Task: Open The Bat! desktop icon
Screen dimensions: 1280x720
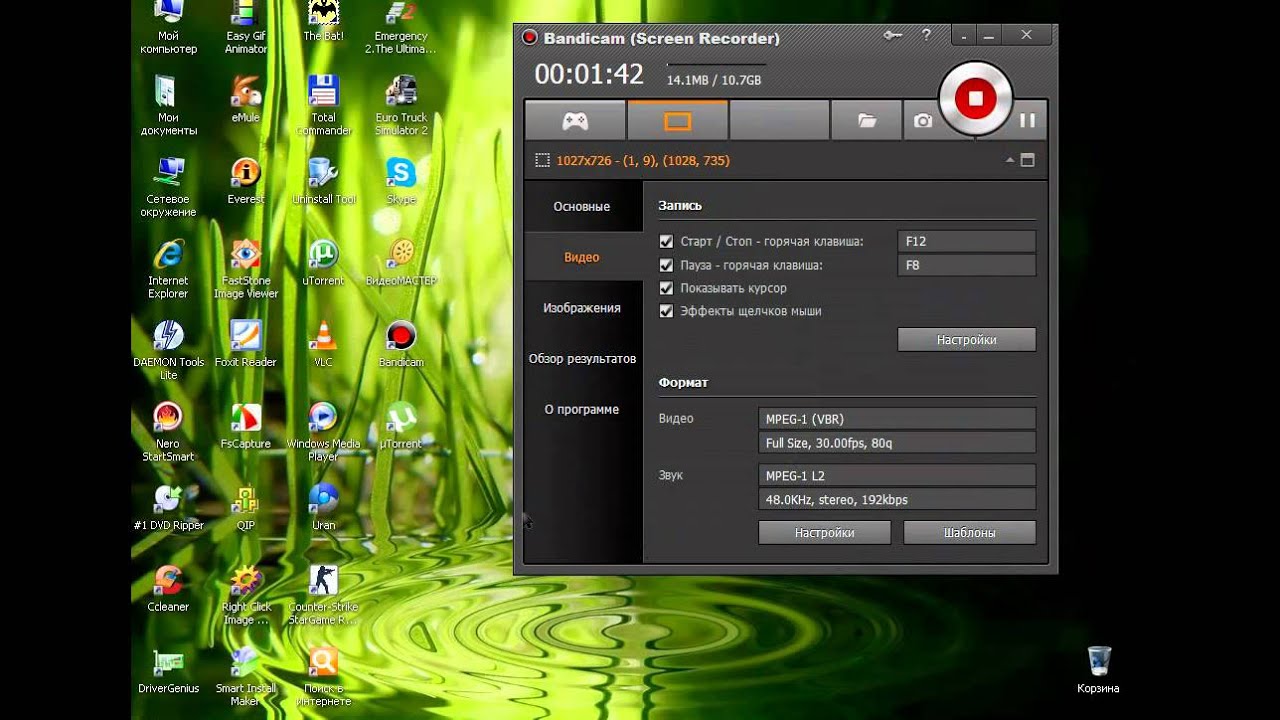Action: [323, 22]
